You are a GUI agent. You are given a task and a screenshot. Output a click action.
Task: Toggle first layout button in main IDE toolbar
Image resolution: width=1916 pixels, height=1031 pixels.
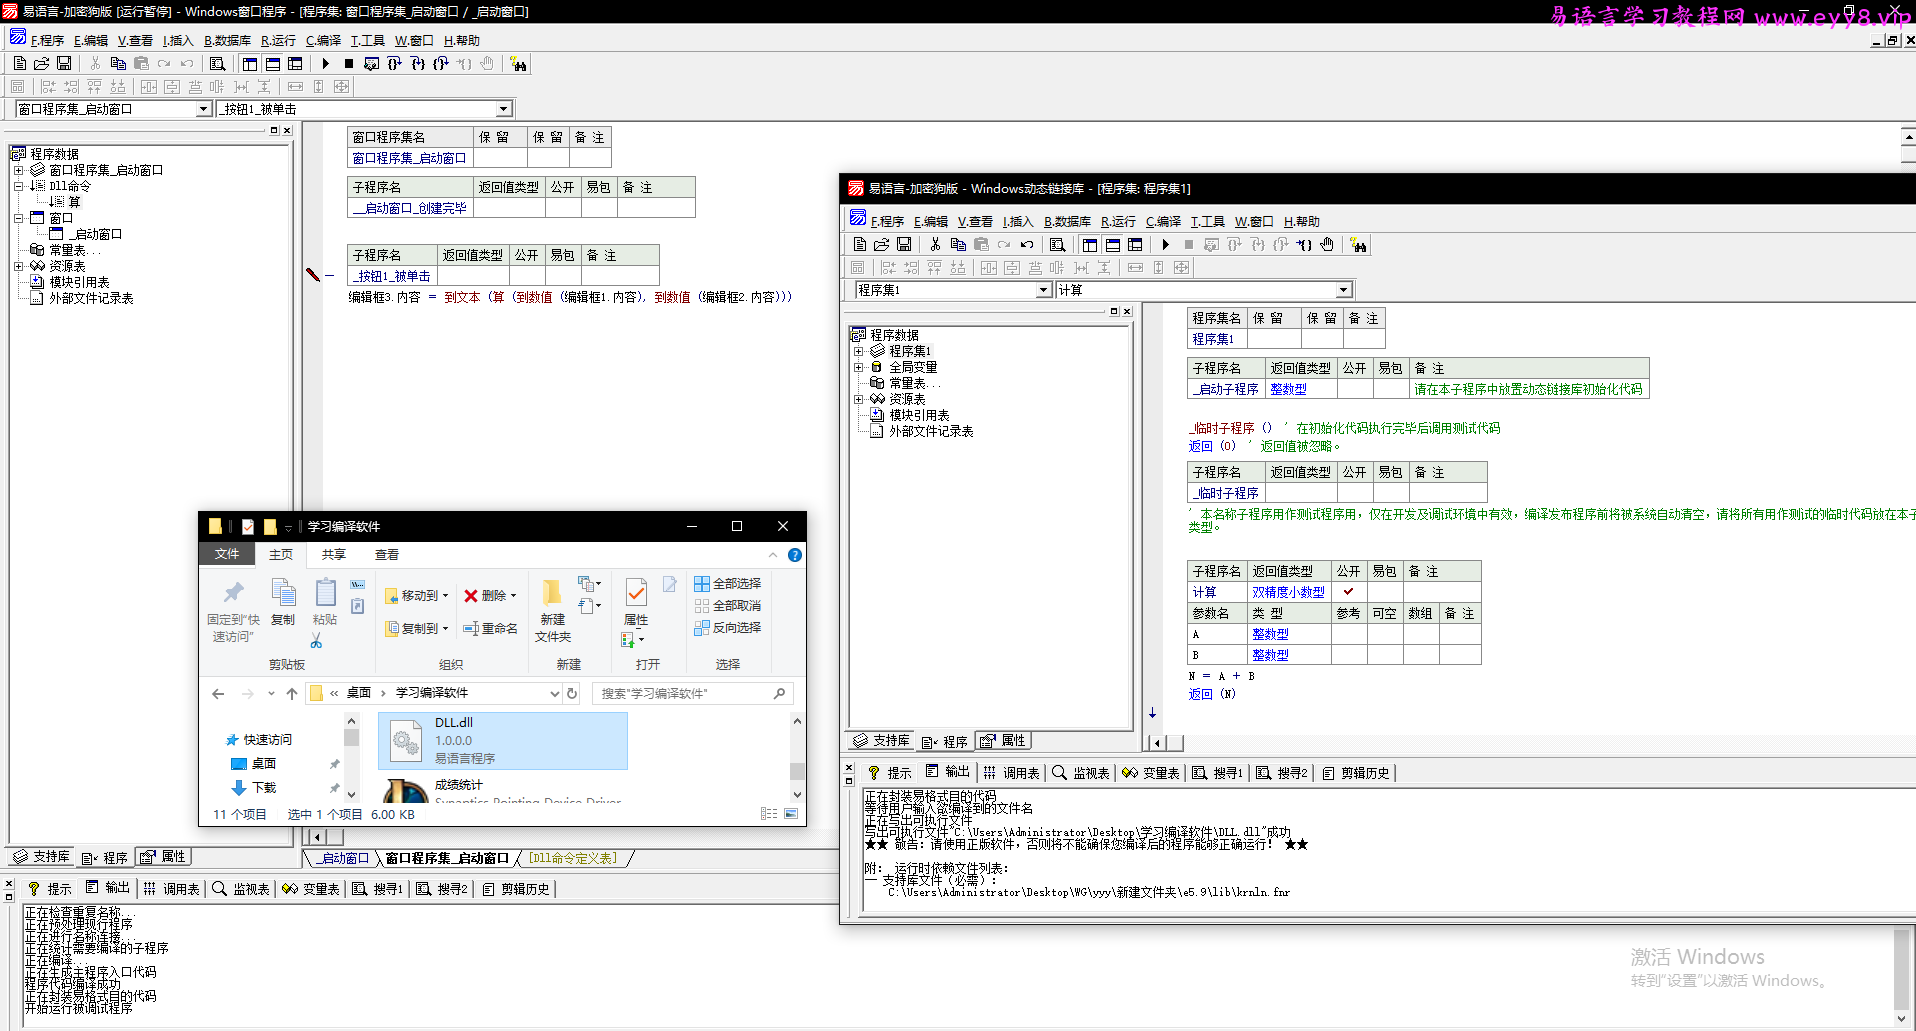coord(250,63)
